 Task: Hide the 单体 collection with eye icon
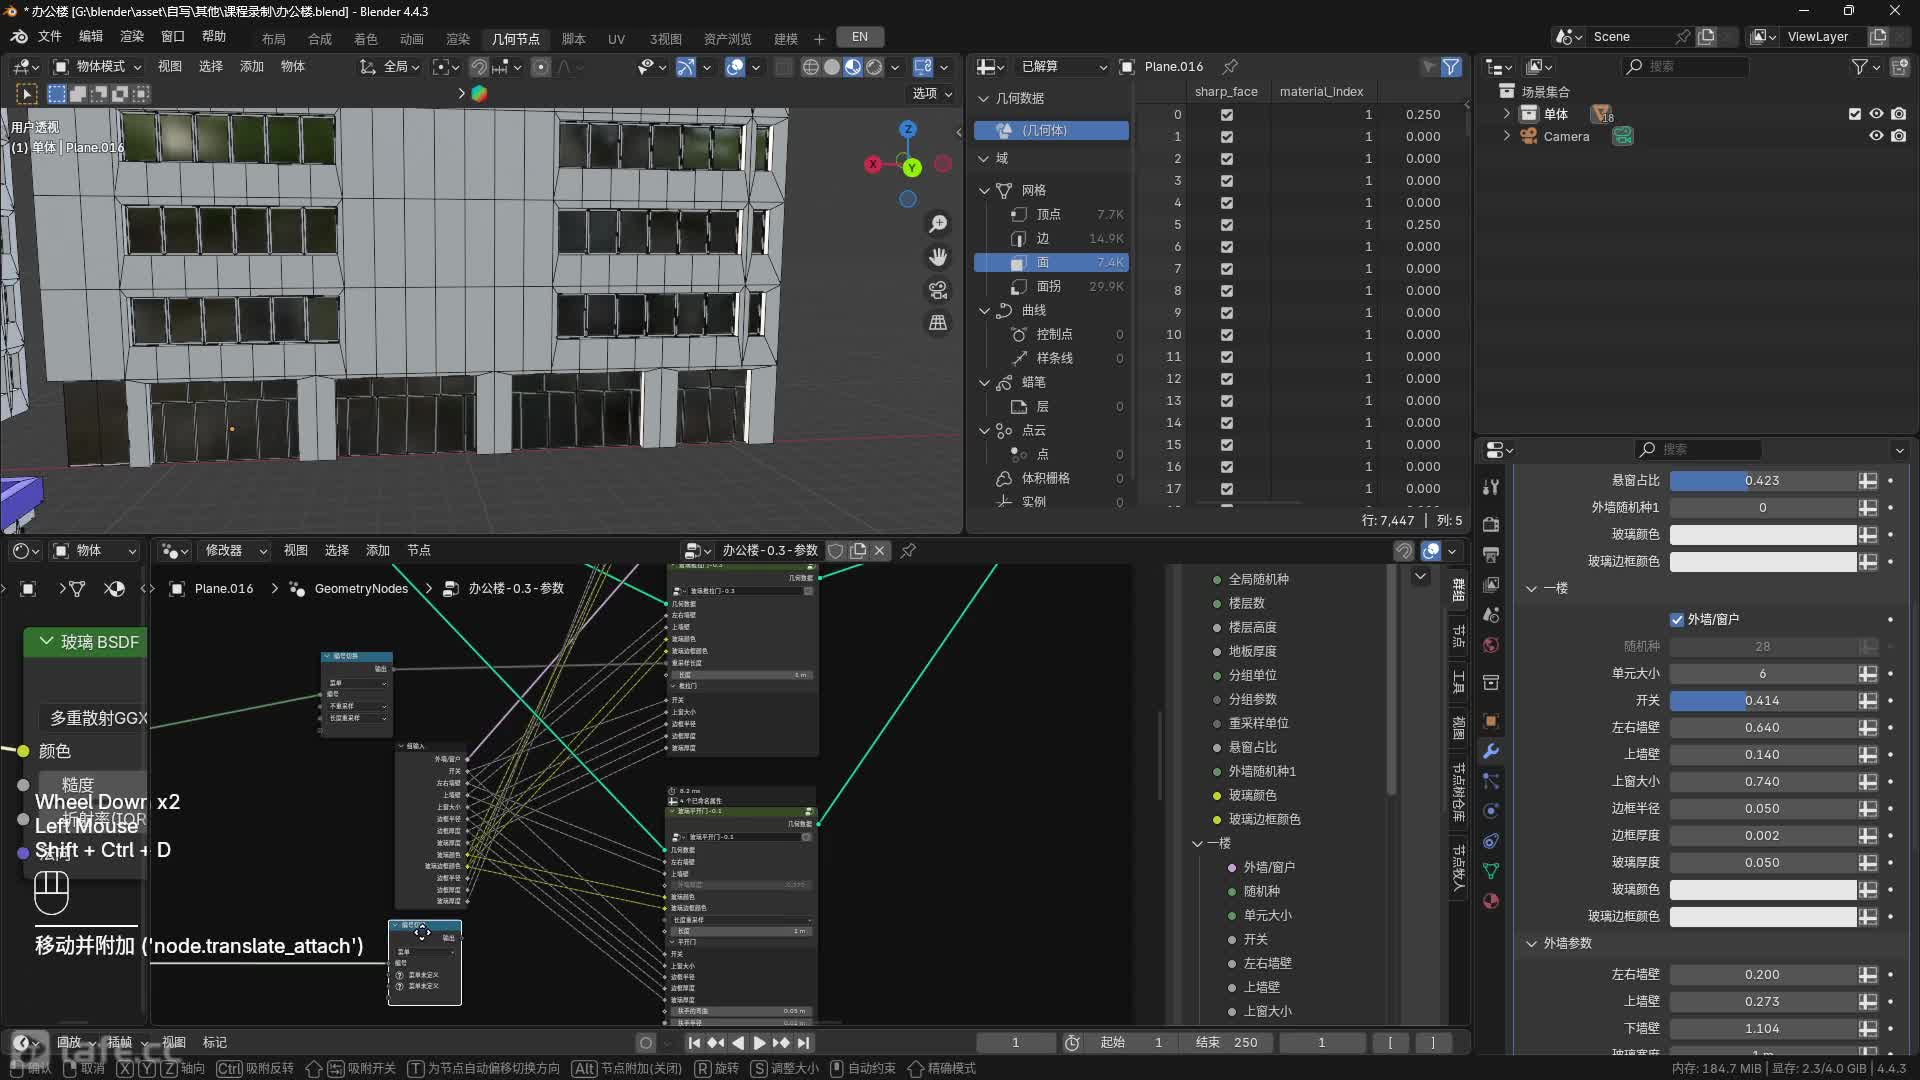click(1876, 114)
